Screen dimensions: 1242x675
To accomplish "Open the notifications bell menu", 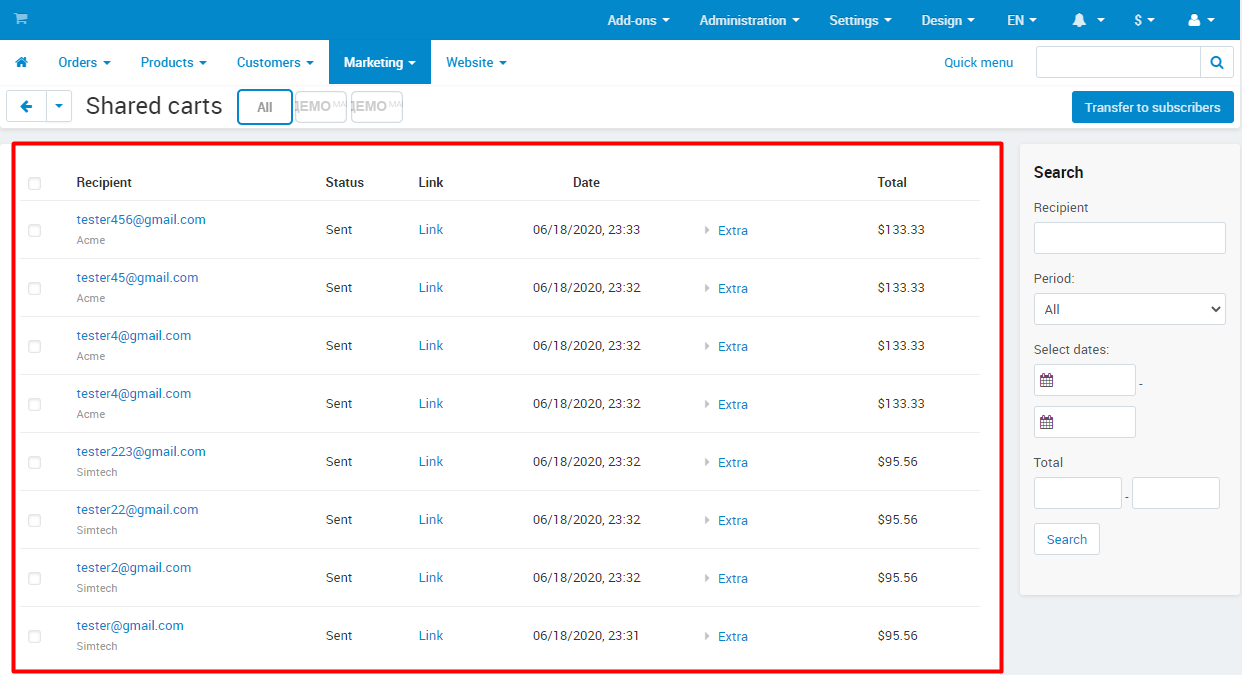I will pos(1088,20).
